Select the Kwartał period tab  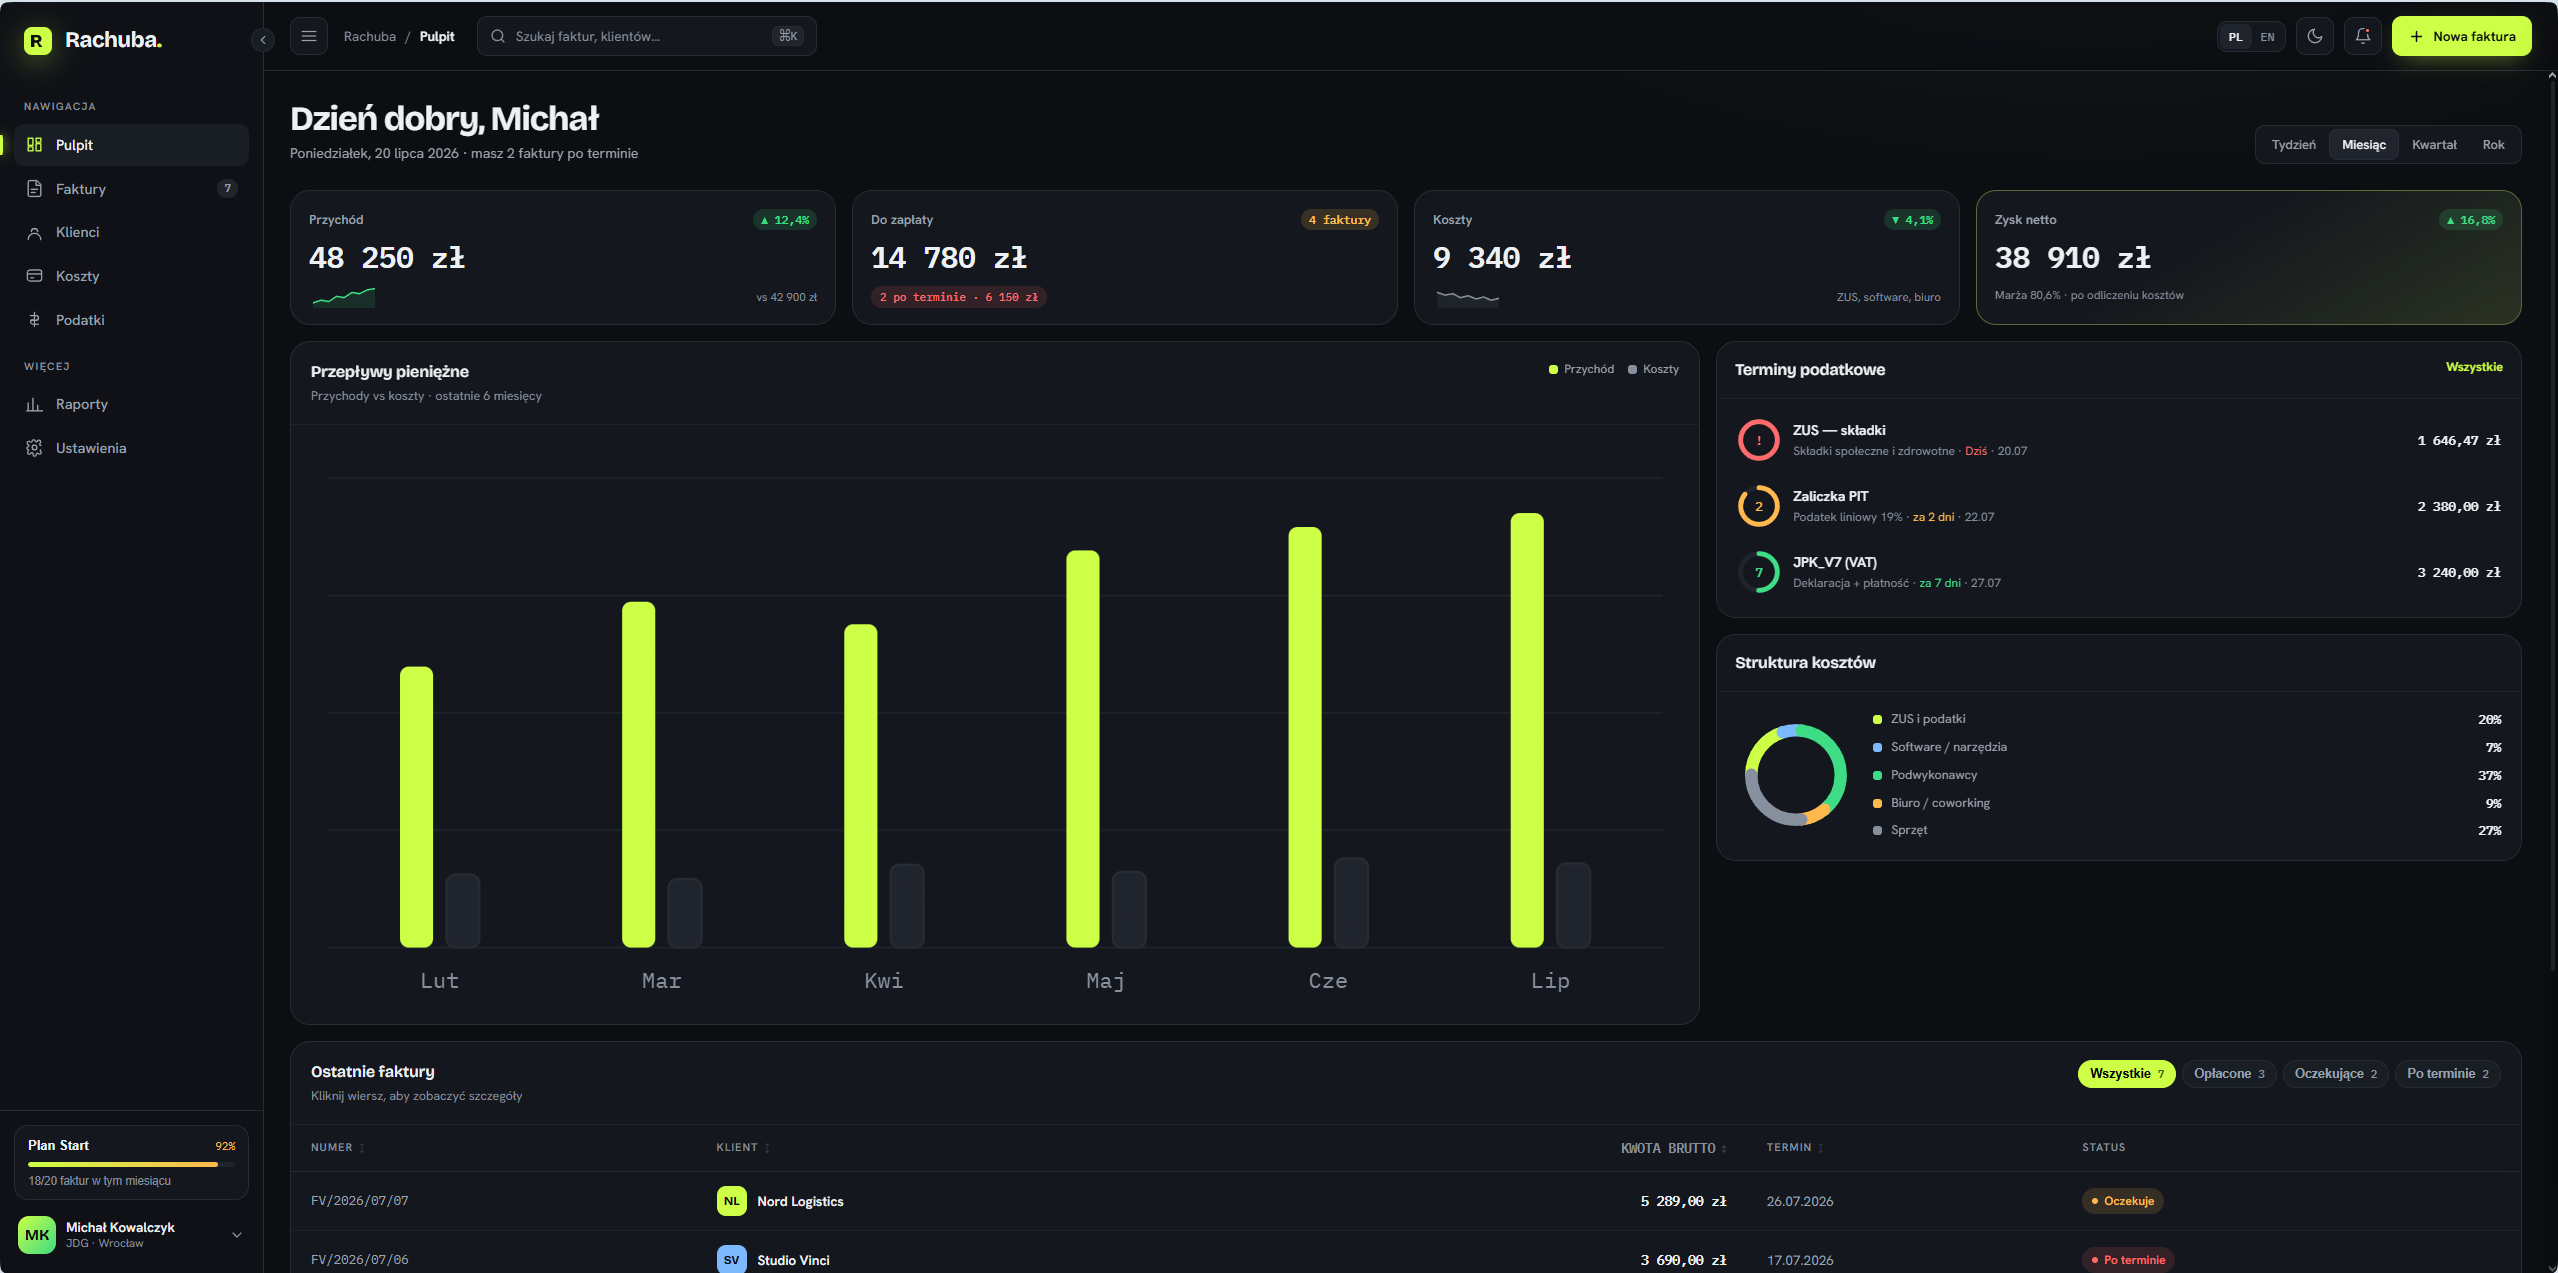click(x=2434, y=145)
